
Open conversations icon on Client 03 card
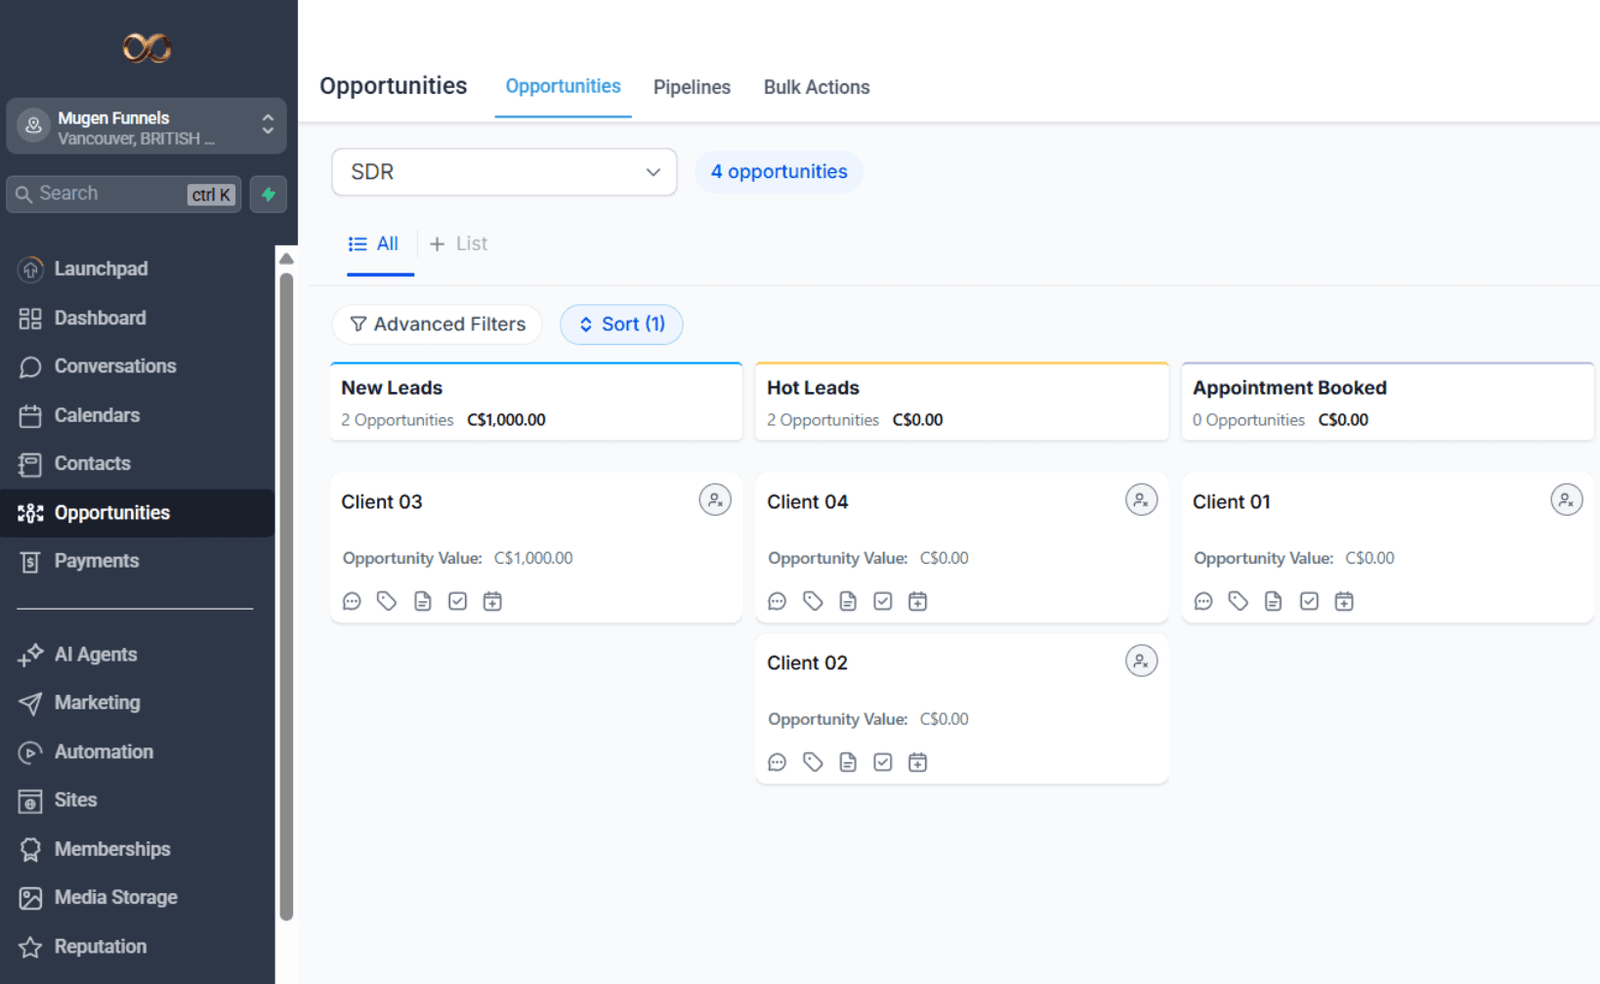point(352,601)
